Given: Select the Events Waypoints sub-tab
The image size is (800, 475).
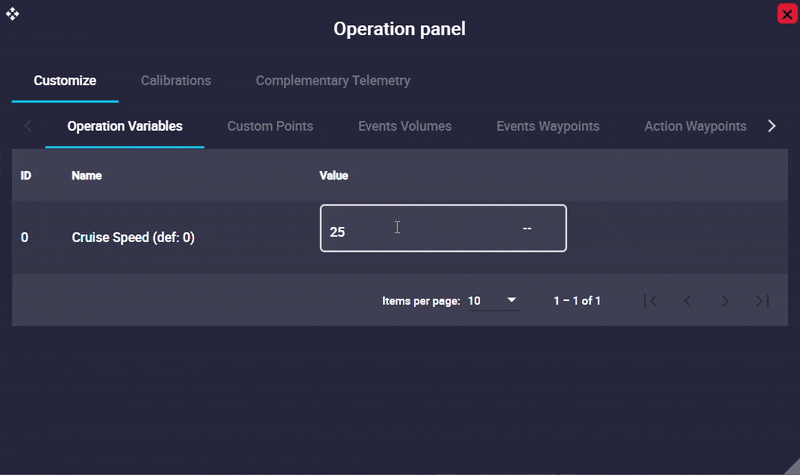Looking at the screenshot, I should tap(548, 127).
